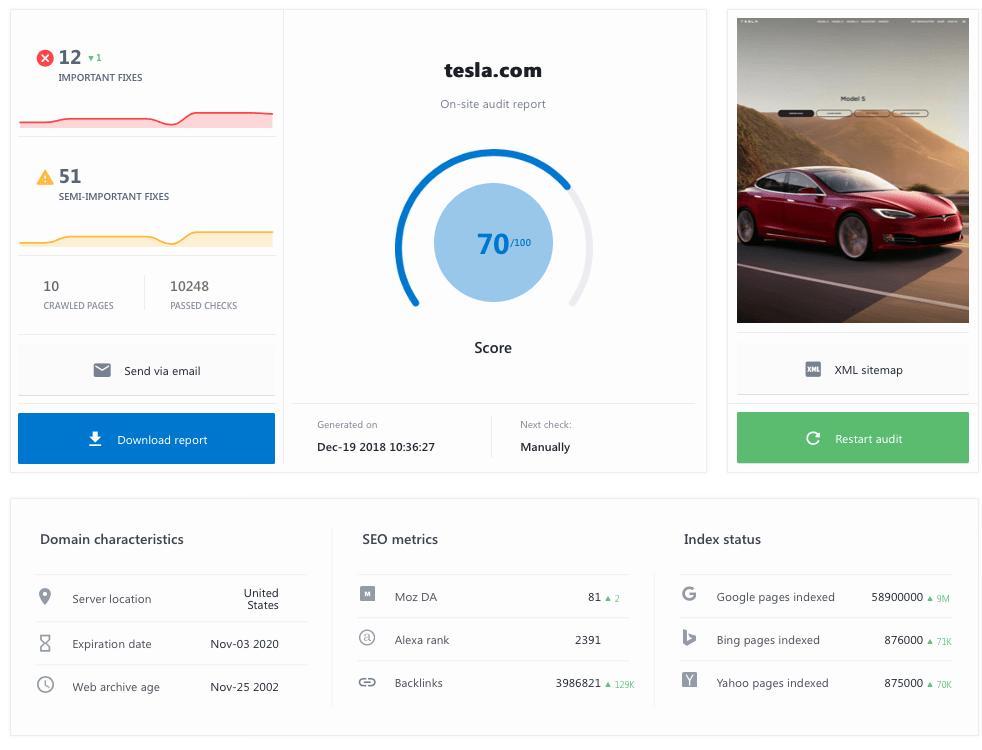982x750 pixels.
Task: Click the Google logo icon in Index status
Action: (689, 593)
